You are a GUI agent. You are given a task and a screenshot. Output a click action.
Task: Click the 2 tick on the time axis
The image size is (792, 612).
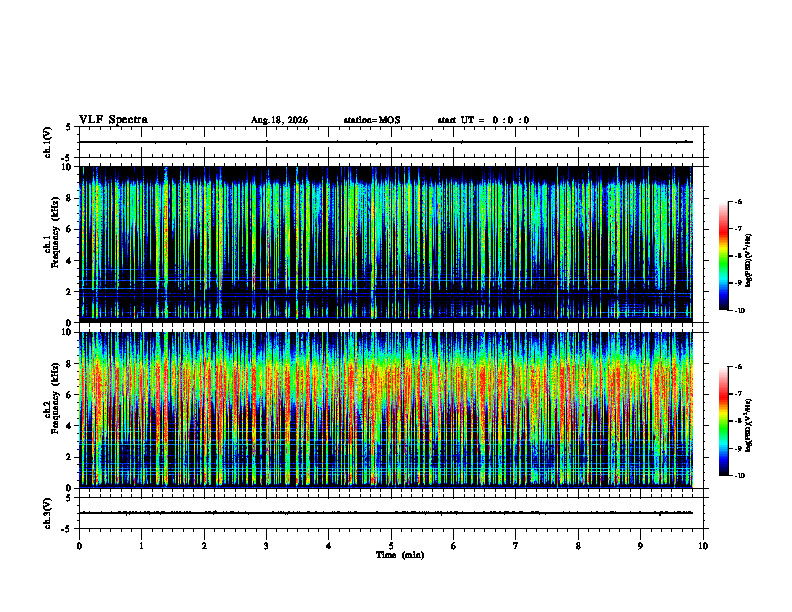pyautogui.click(x=204, y=546)
